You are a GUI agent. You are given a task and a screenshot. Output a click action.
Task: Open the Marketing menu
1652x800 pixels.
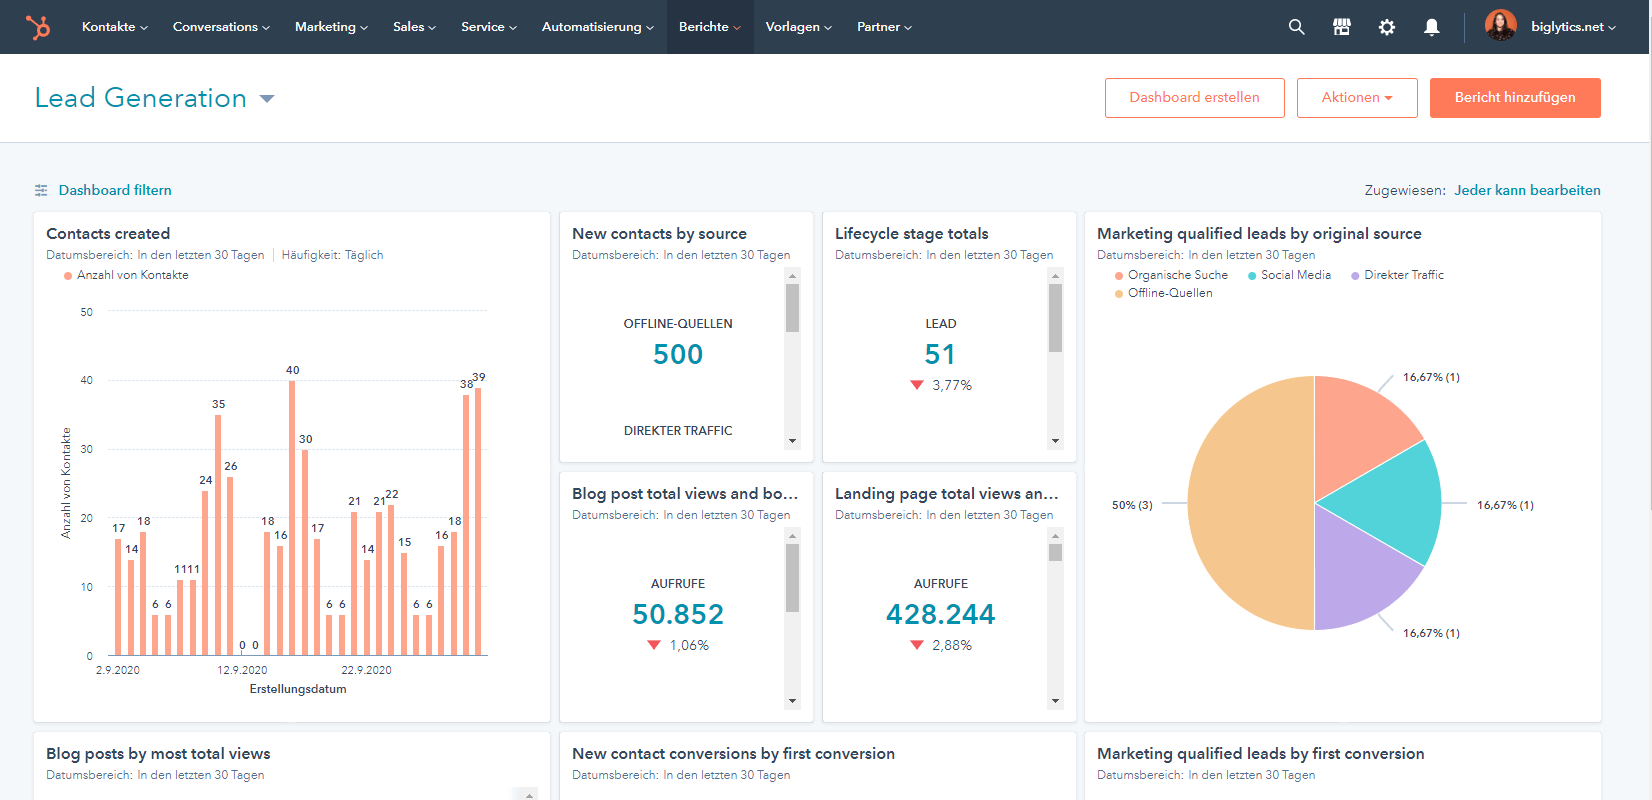[331, 27]
